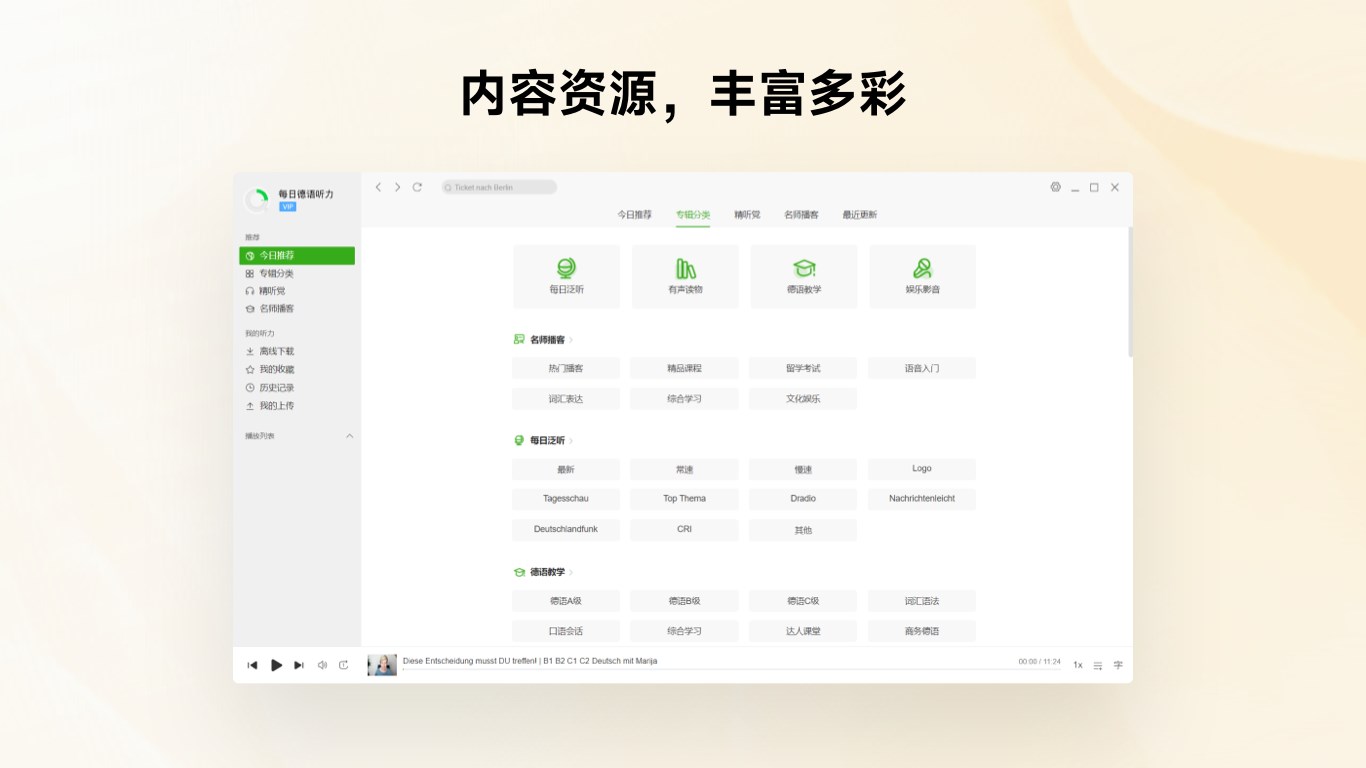Select the 留学考试 tag
Screen dimensions: 1366x768
[803, 369]
